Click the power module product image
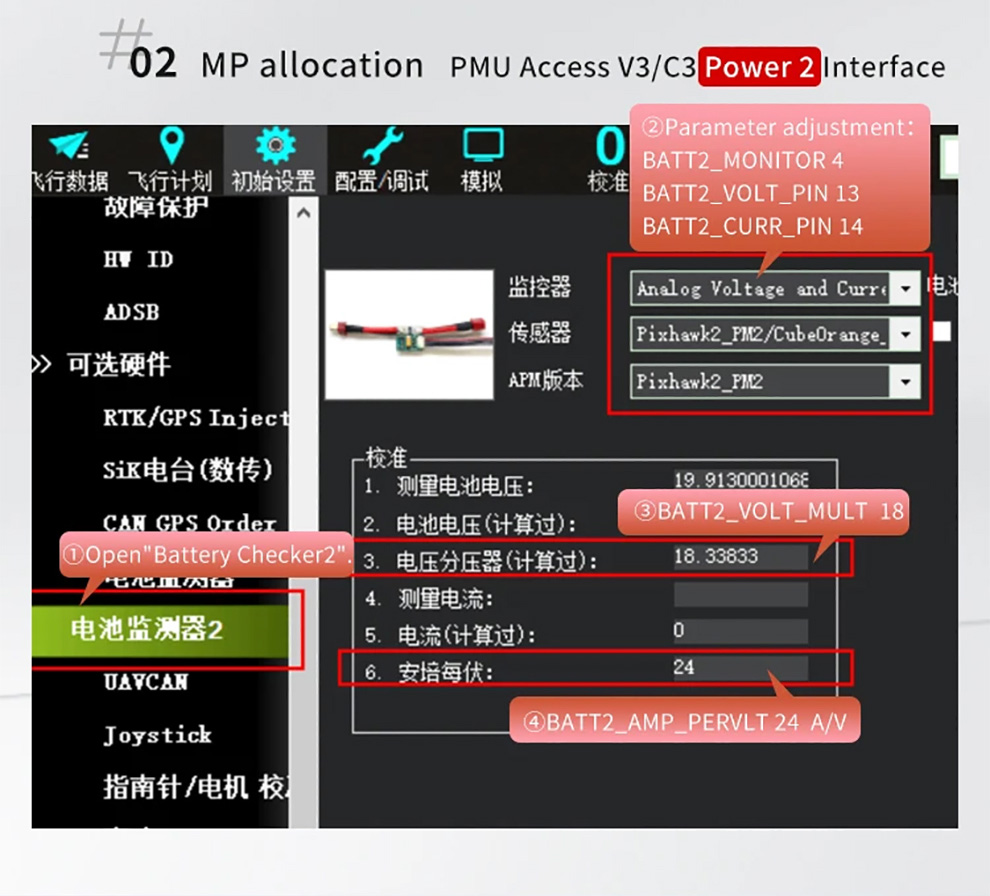 [x=409, y=334]
